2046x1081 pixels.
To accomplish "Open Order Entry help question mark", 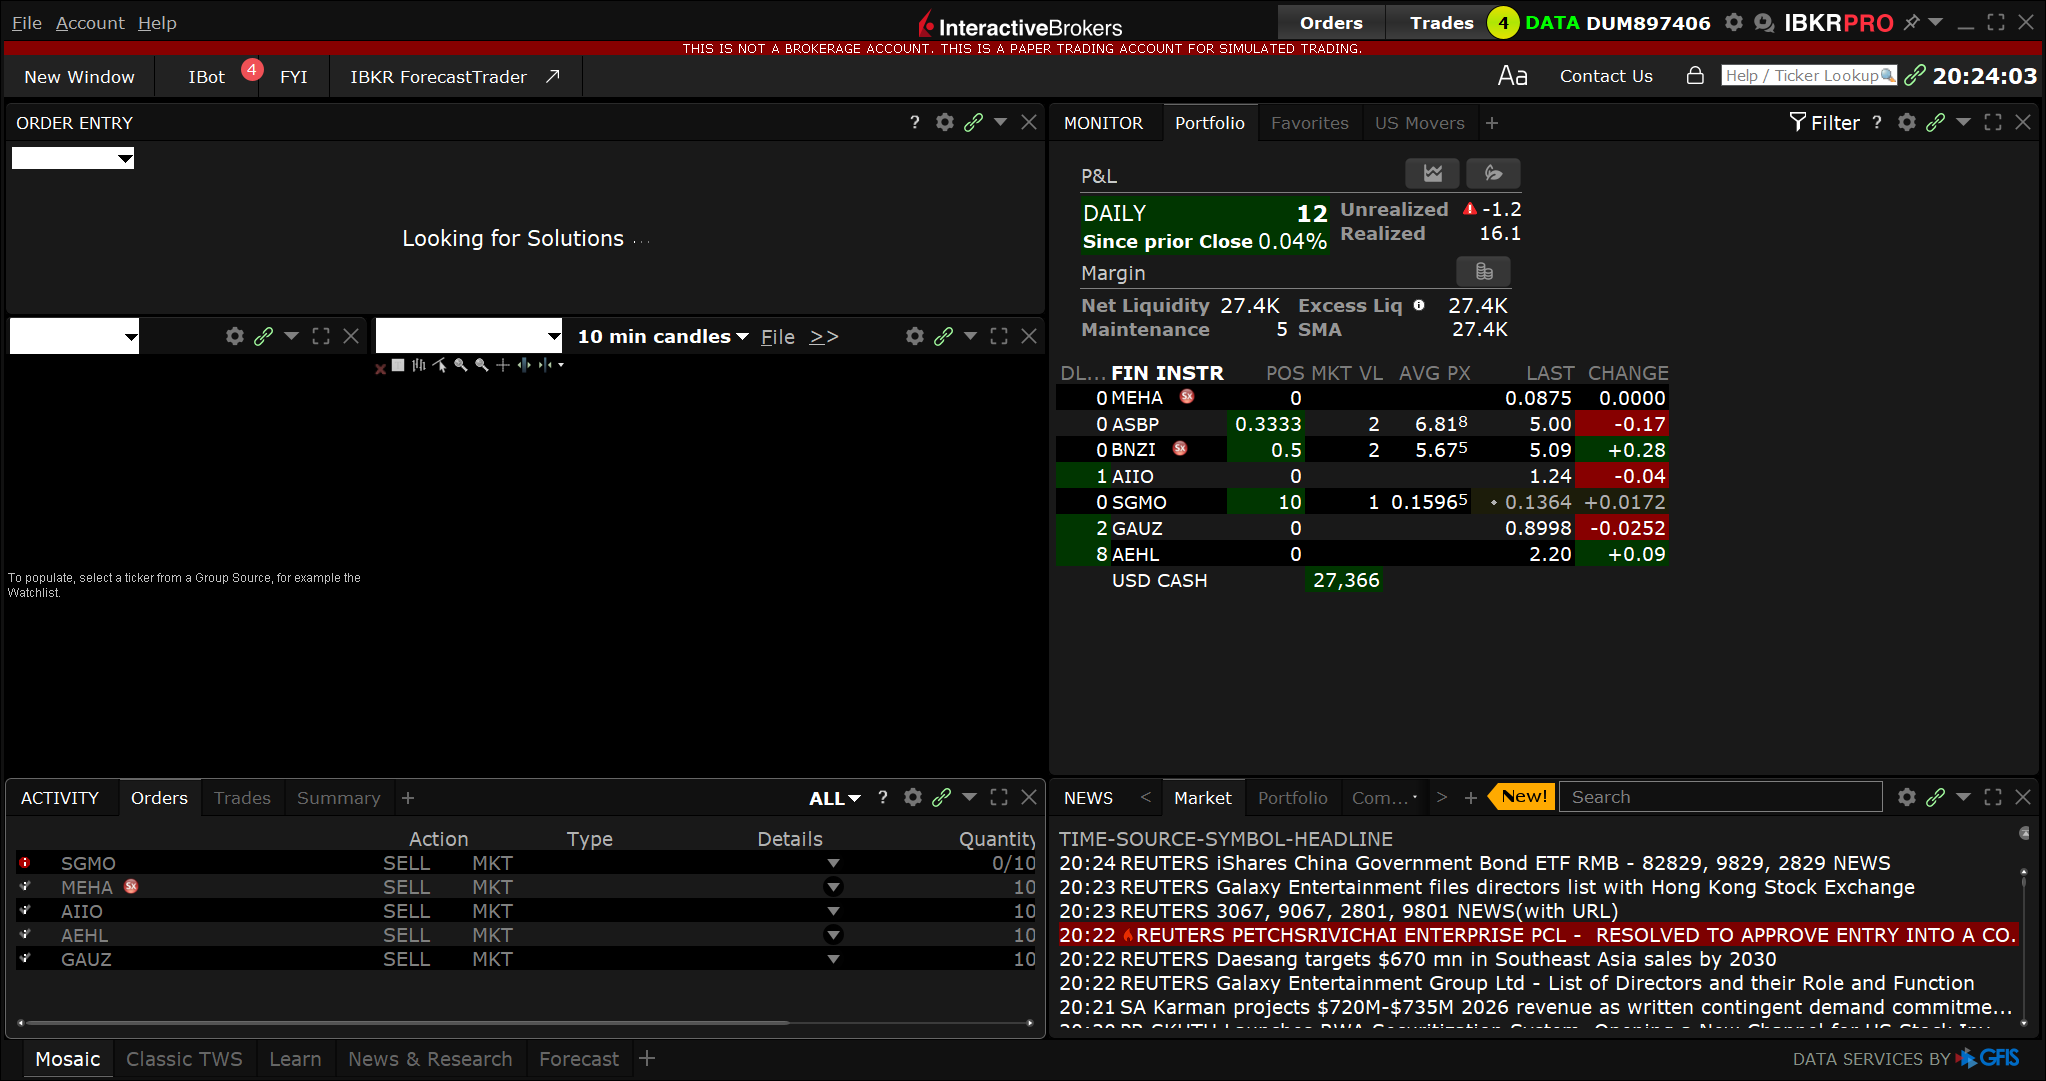I will (914, 122).
